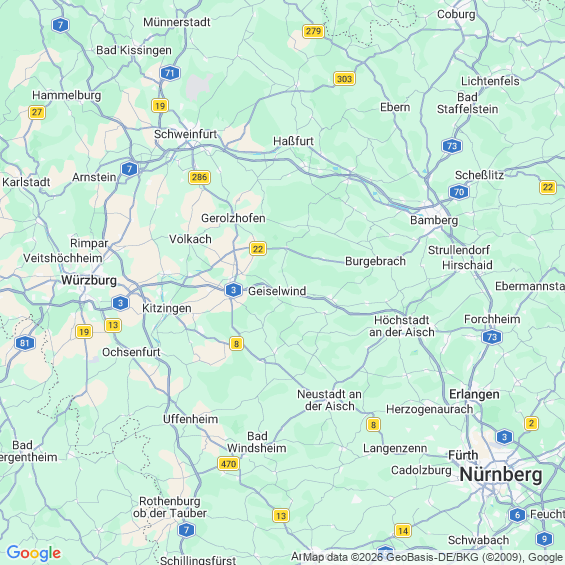Click the A71 highway shield near Bad Kissingen
This screenshot has height=565, width=565.
(x=170, y=73)
